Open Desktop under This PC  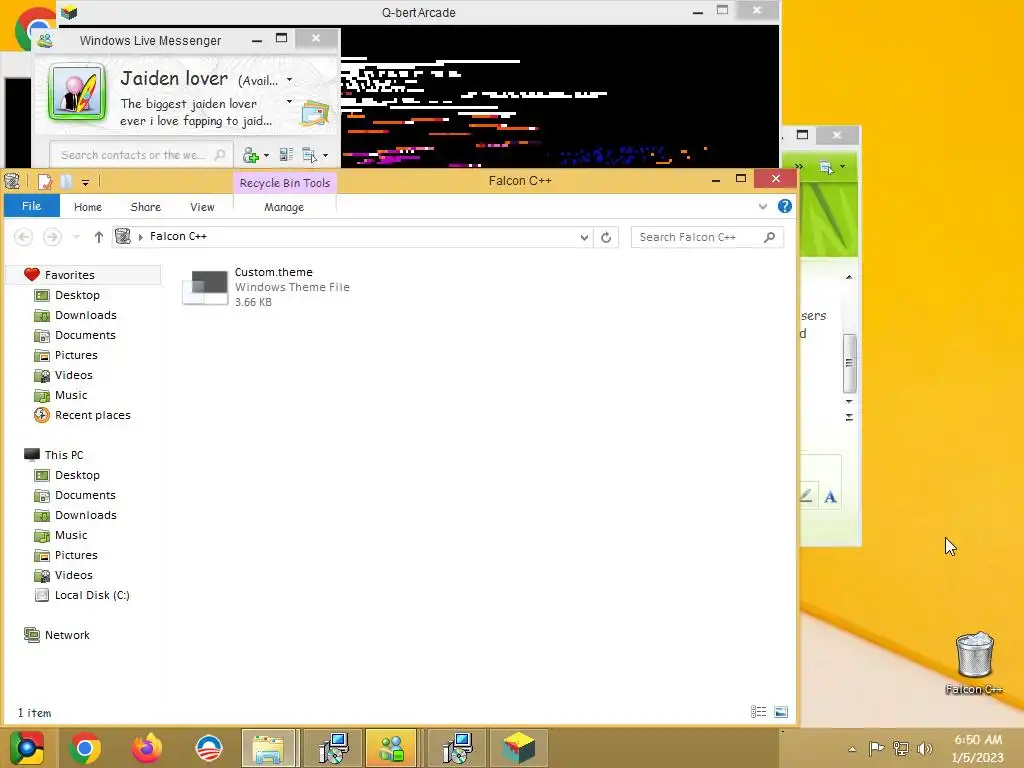(x=77, y=475)
